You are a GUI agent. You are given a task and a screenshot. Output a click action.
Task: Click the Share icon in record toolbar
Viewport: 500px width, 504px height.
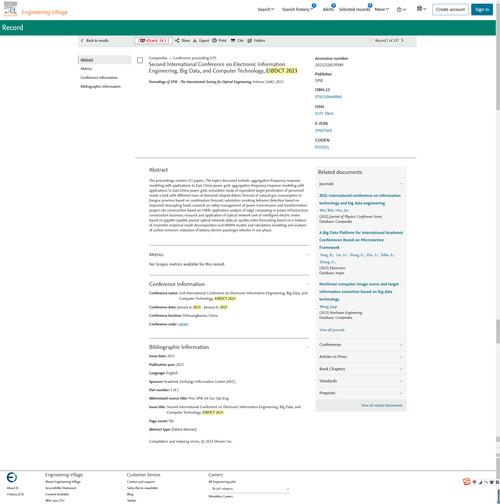click(x=177, y=40)
